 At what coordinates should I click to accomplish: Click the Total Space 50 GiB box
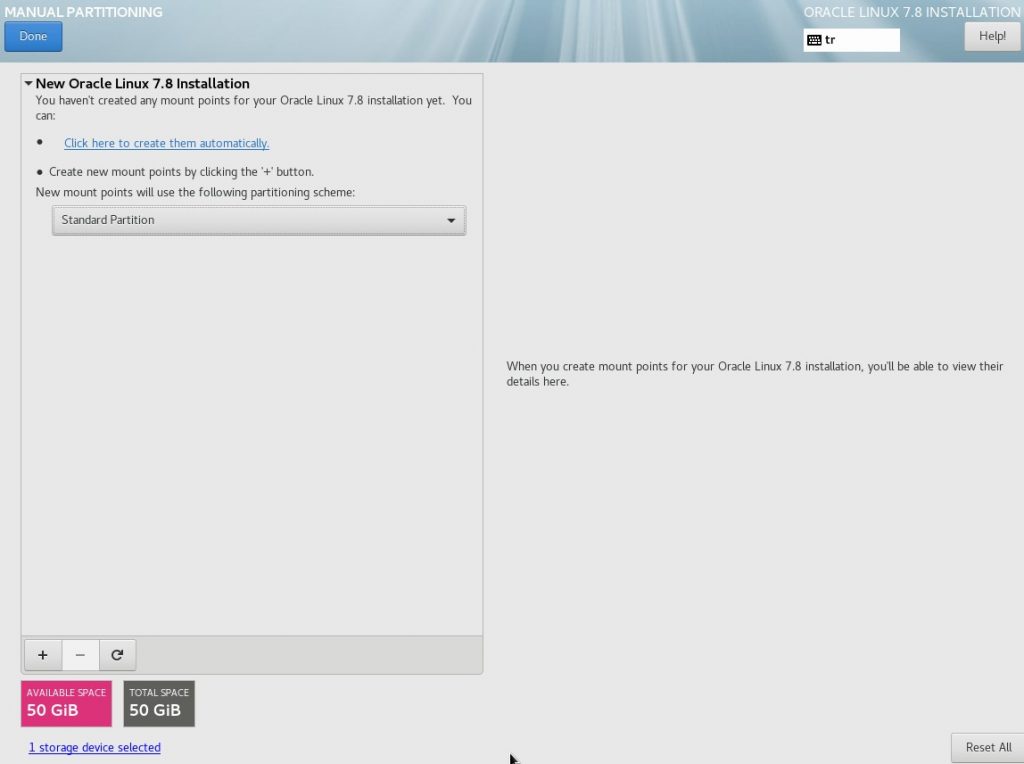coord(159,703)
